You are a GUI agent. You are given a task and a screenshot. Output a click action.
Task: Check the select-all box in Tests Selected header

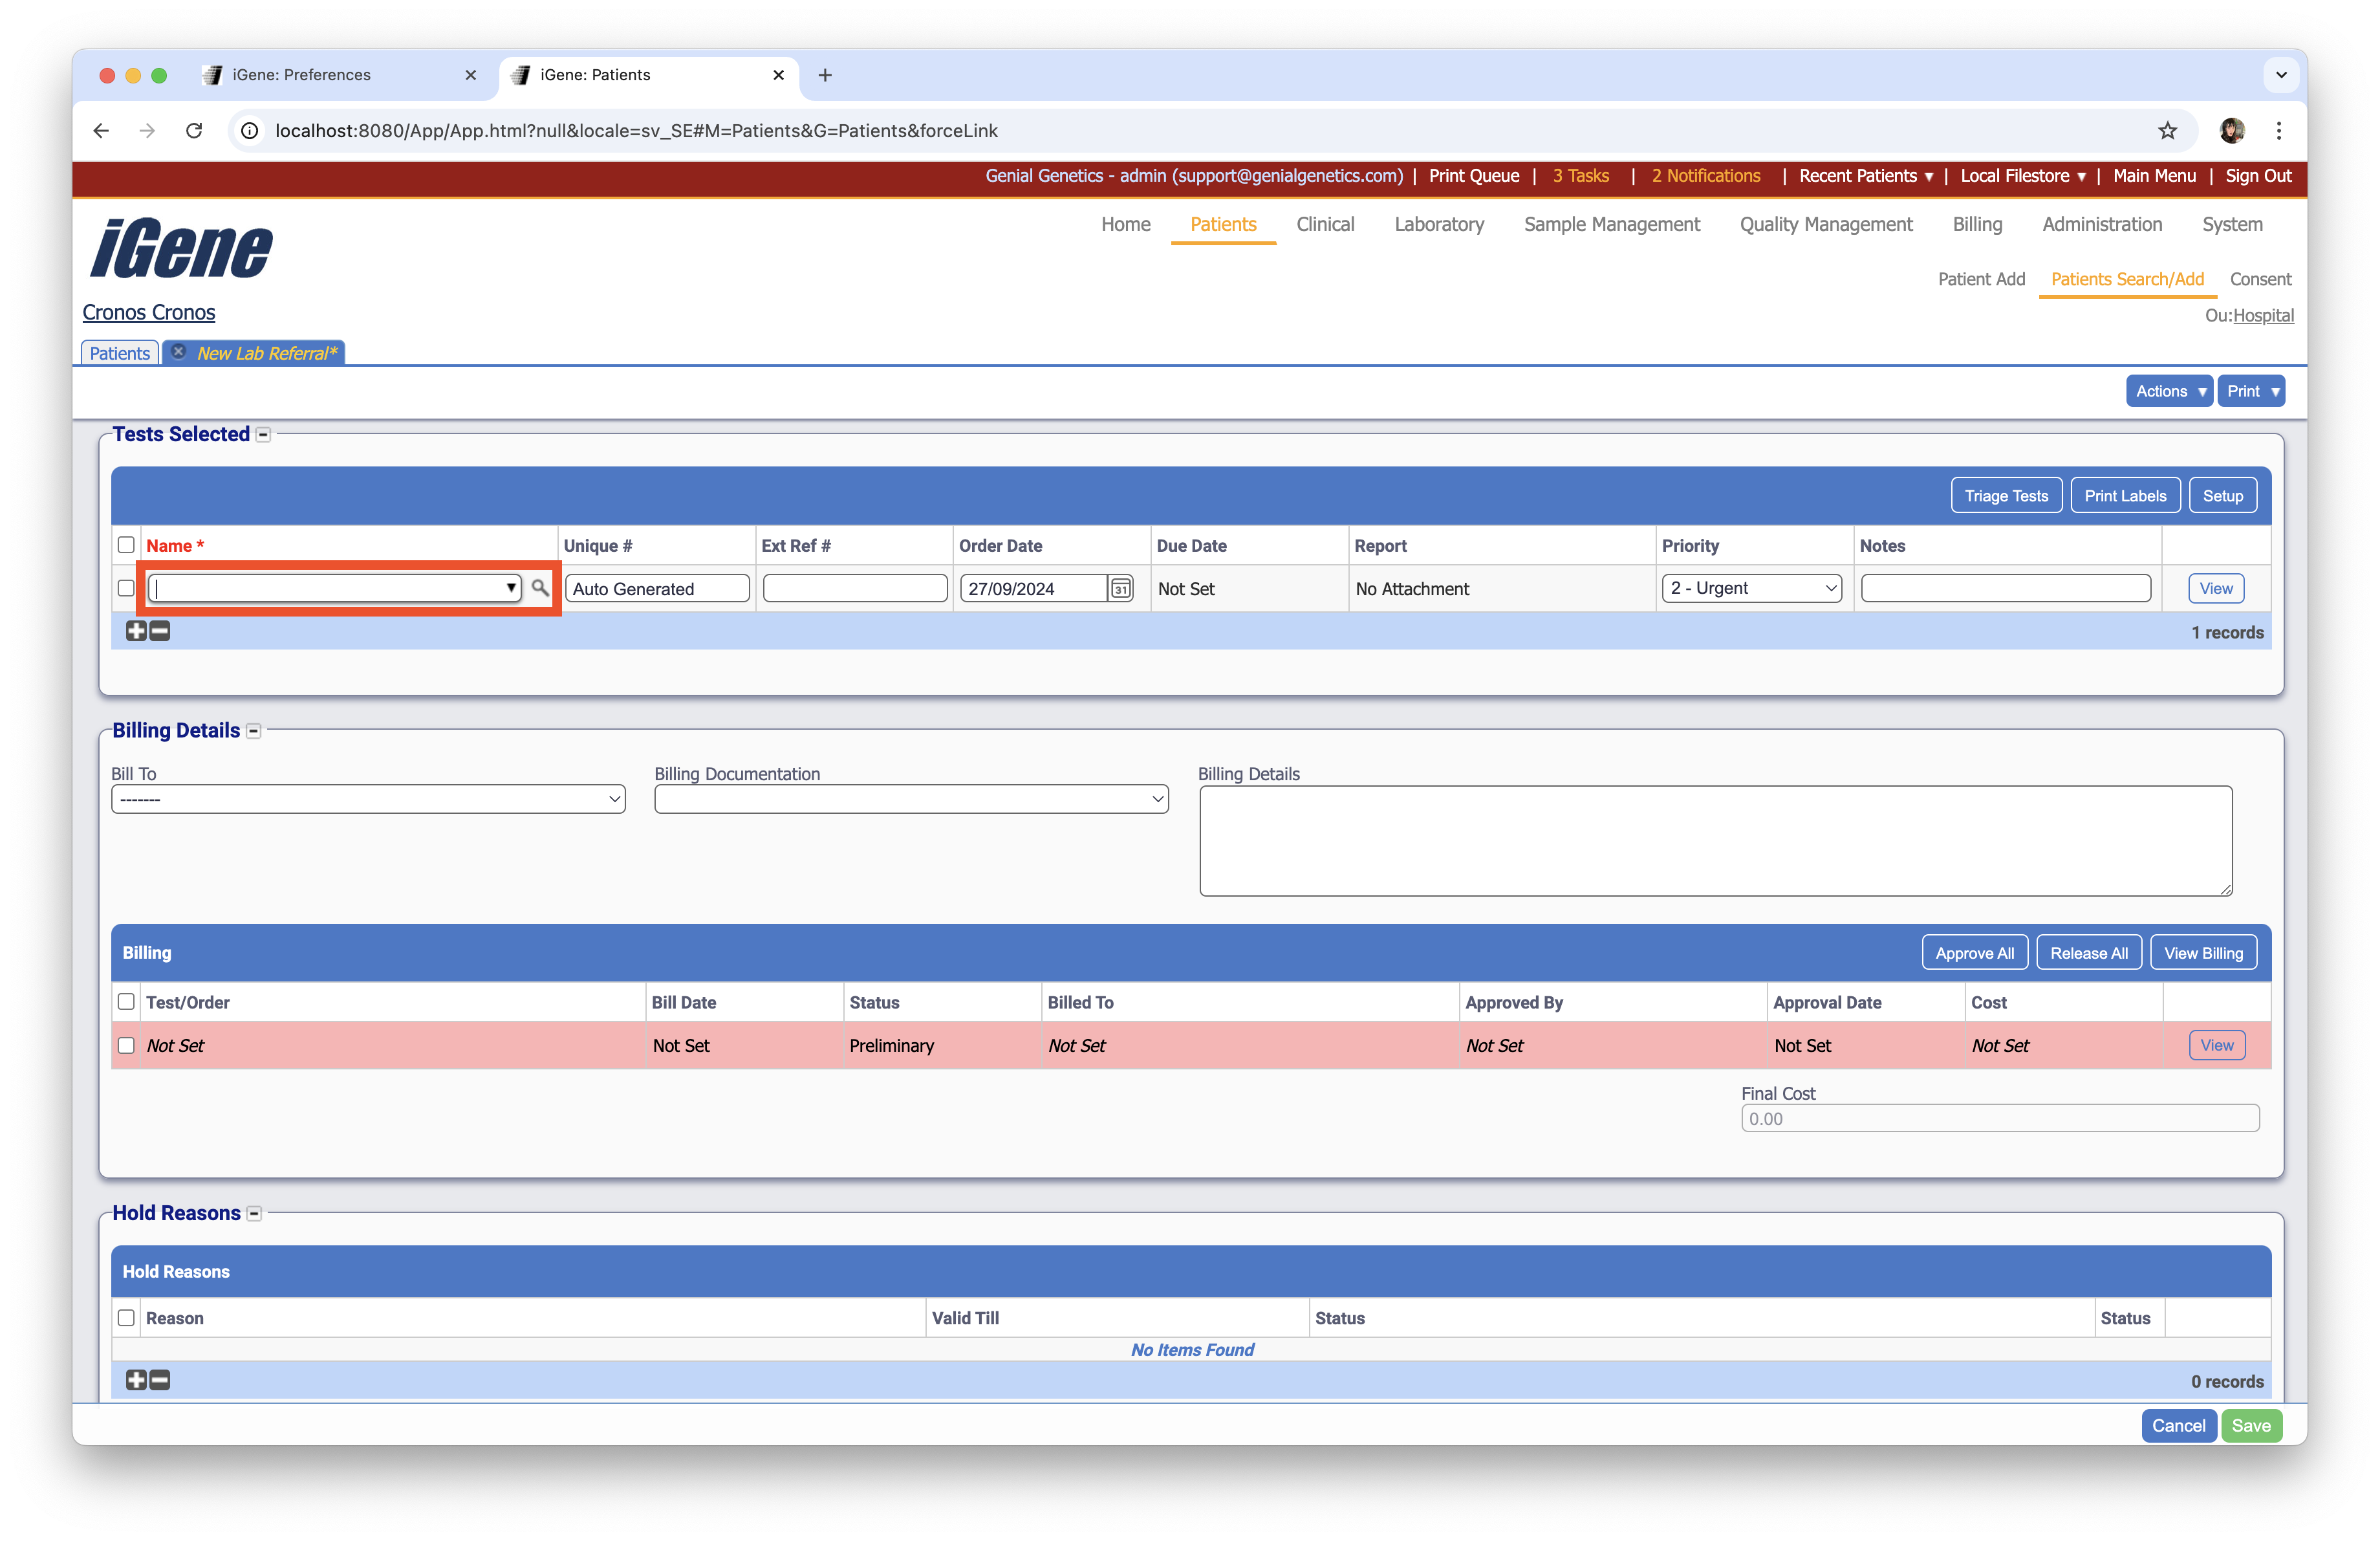[126, 545]
